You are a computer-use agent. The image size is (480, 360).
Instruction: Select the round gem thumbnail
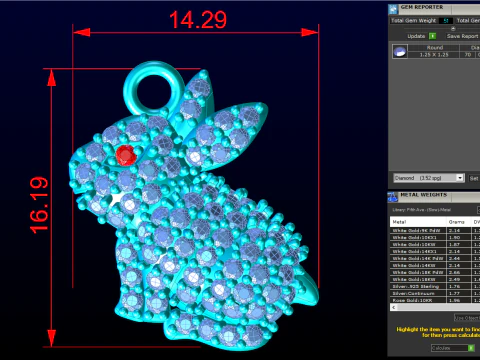click(400, 51)
